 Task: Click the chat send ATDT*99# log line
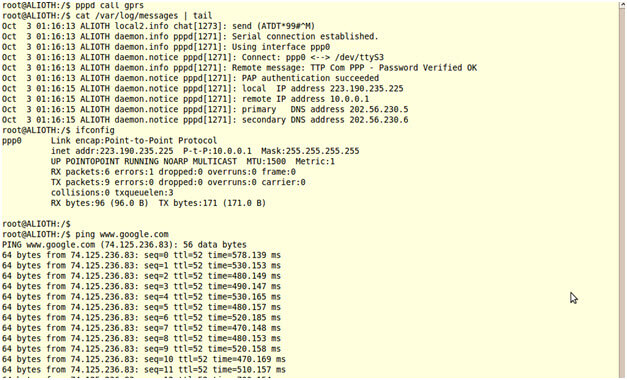pyautogui.click(x=158, y=26)
